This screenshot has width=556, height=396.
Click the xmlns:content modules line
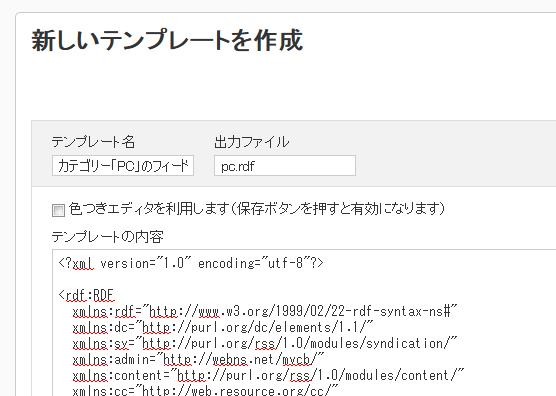click(x=268, y=375)
